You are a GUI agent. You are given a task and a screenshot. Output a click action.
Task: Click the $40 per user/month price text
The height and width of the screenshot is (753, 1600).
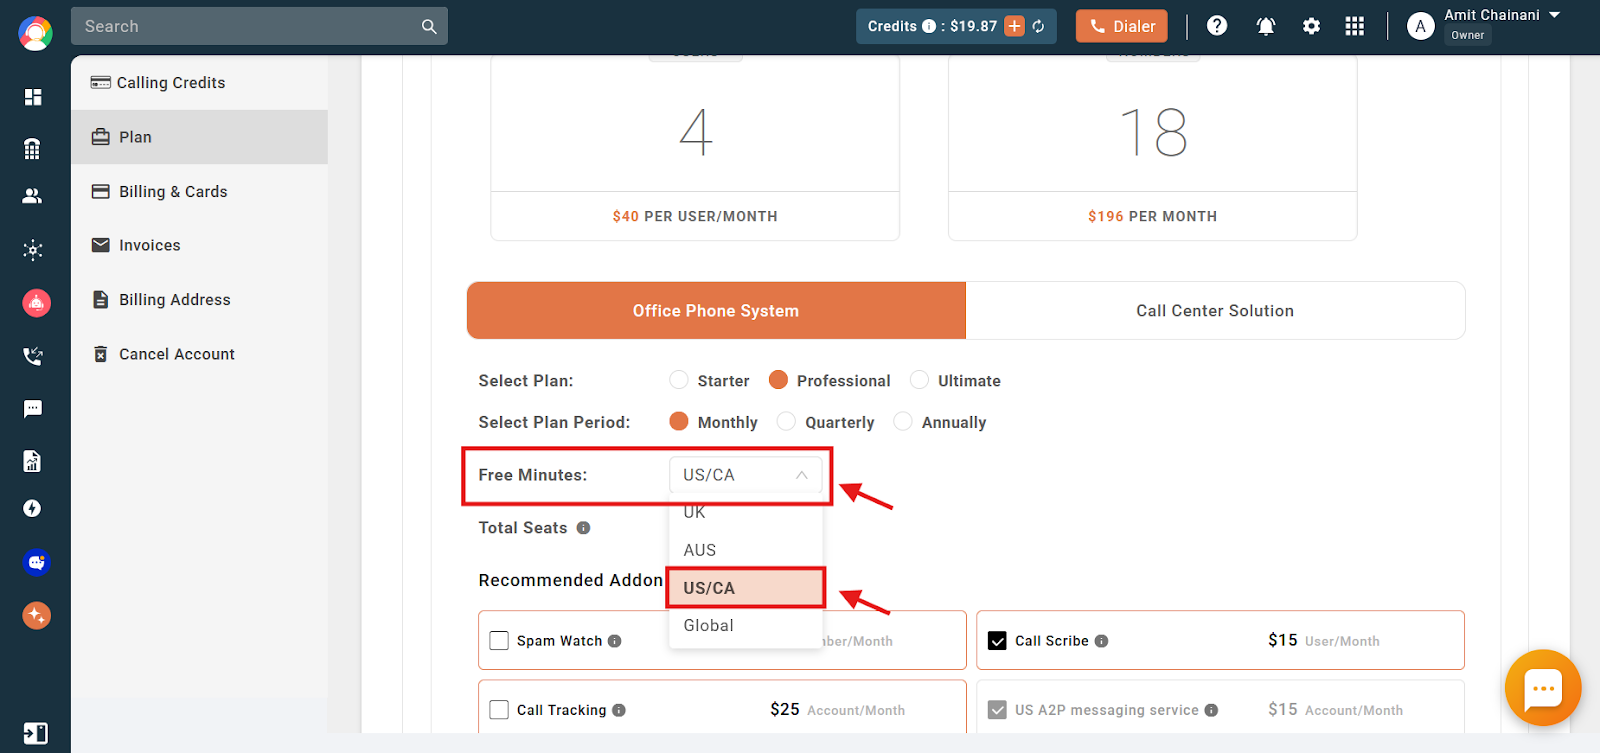(695, 216)
